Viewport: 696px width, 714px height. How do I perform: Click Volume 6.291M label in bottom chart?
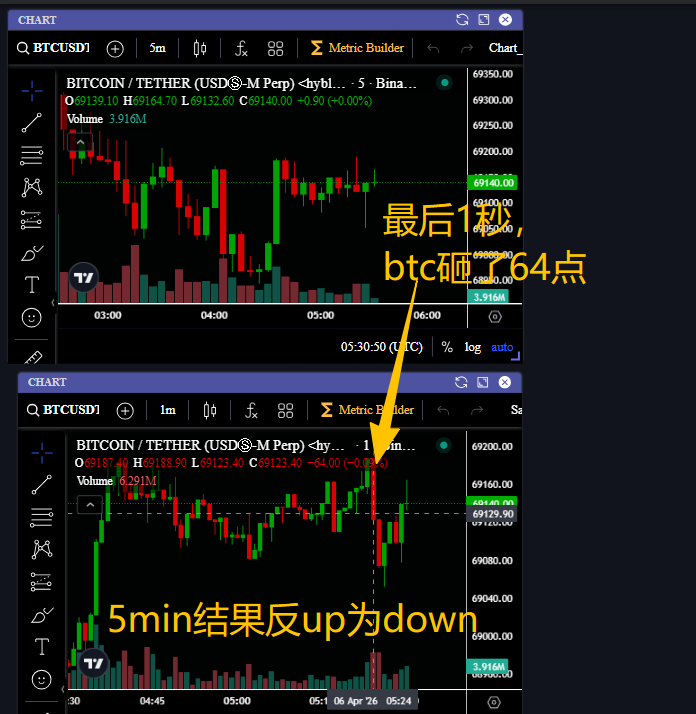tap(117, 481)
